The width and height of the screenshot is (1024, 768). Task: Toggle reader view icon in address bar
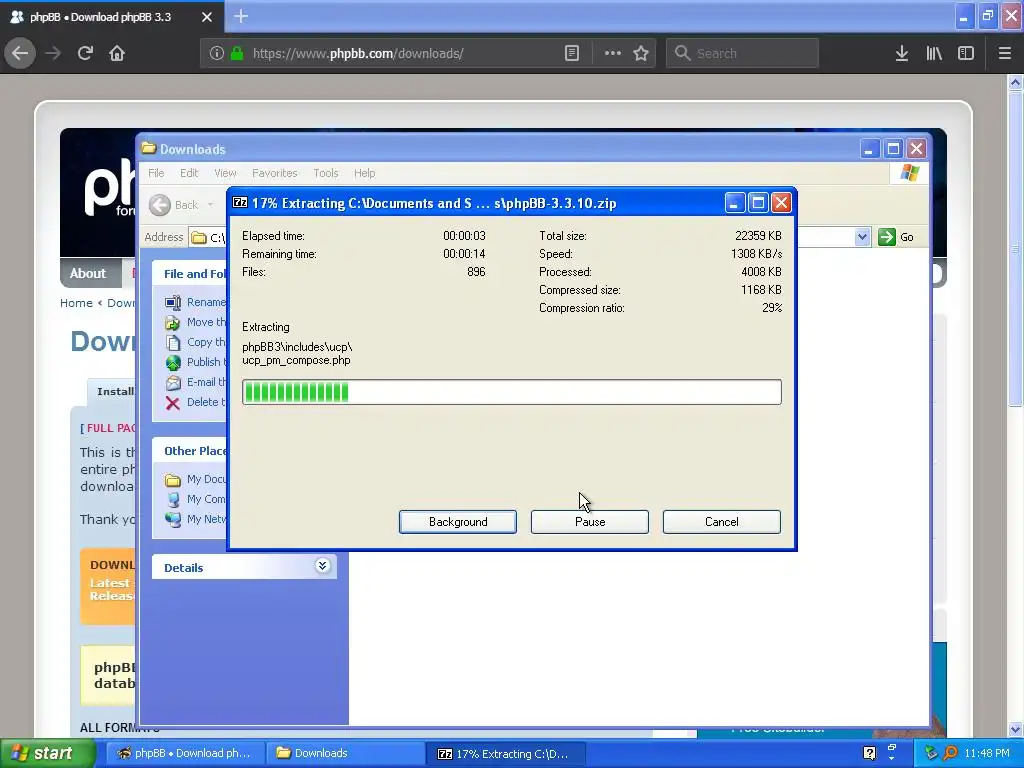point(572,54)
